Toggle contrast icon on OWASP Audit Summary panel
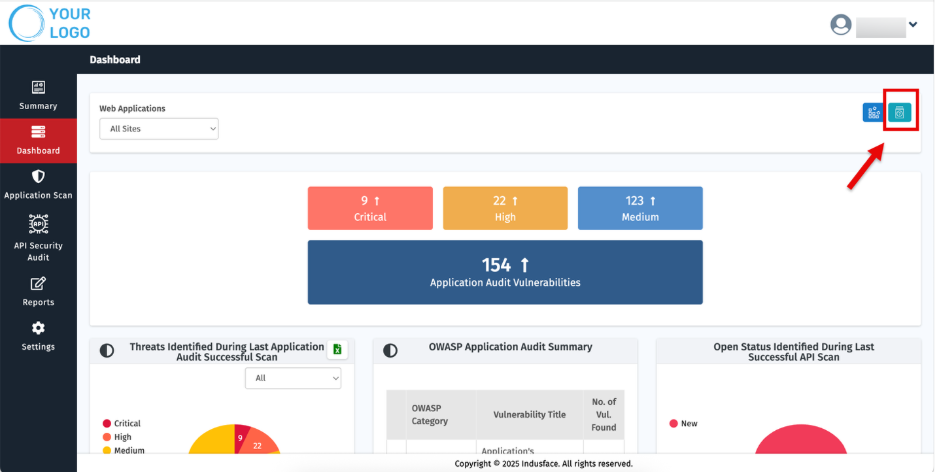 390,351
